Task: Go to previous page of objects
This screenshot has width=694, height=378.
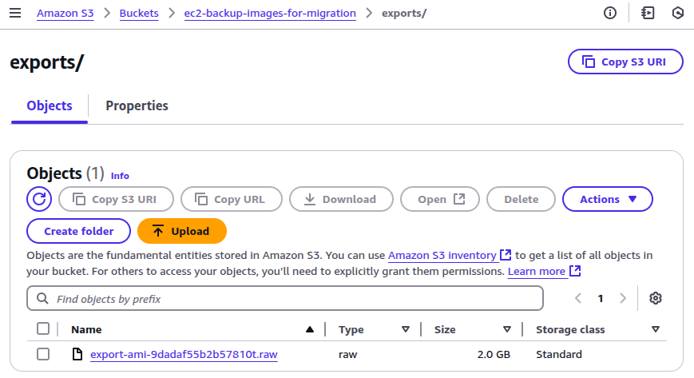Action: (x=578, y=298)
